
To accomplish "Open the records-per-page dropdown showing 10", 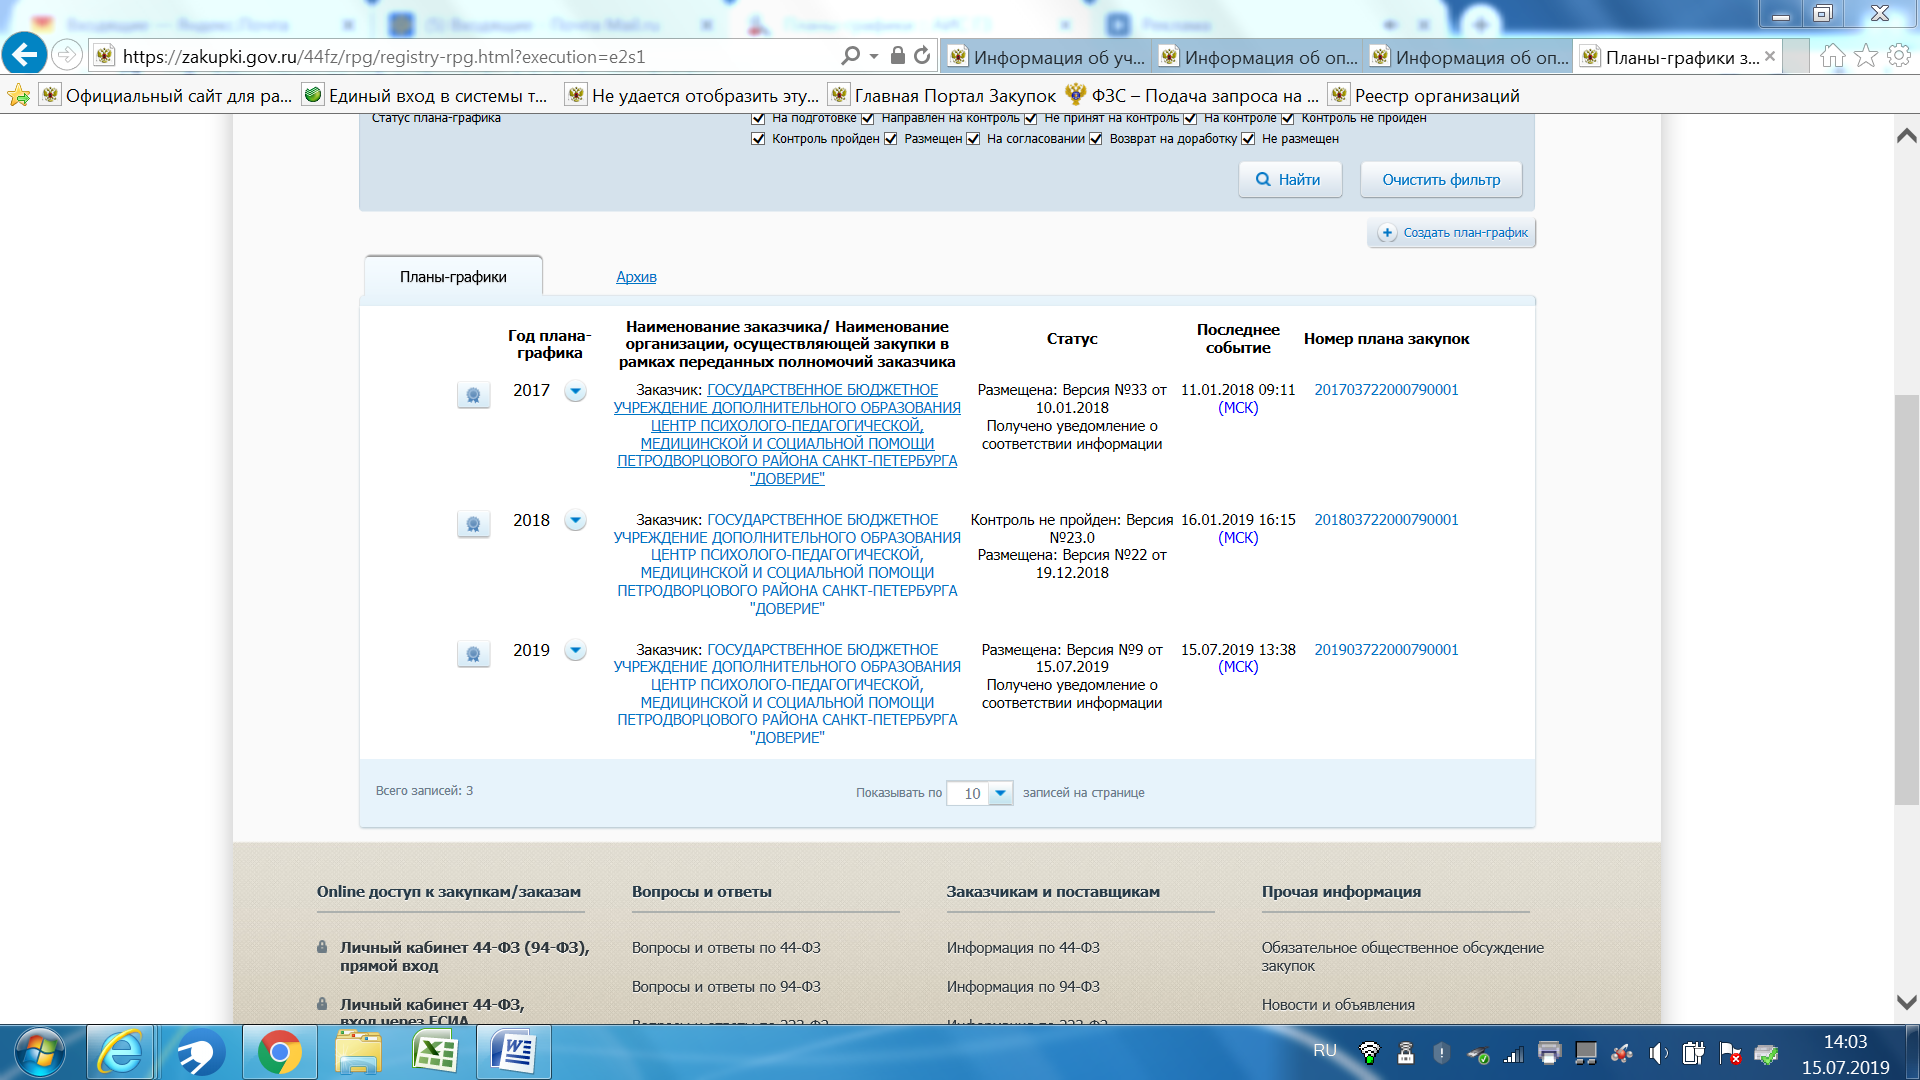I will (x=1000, y=793).
